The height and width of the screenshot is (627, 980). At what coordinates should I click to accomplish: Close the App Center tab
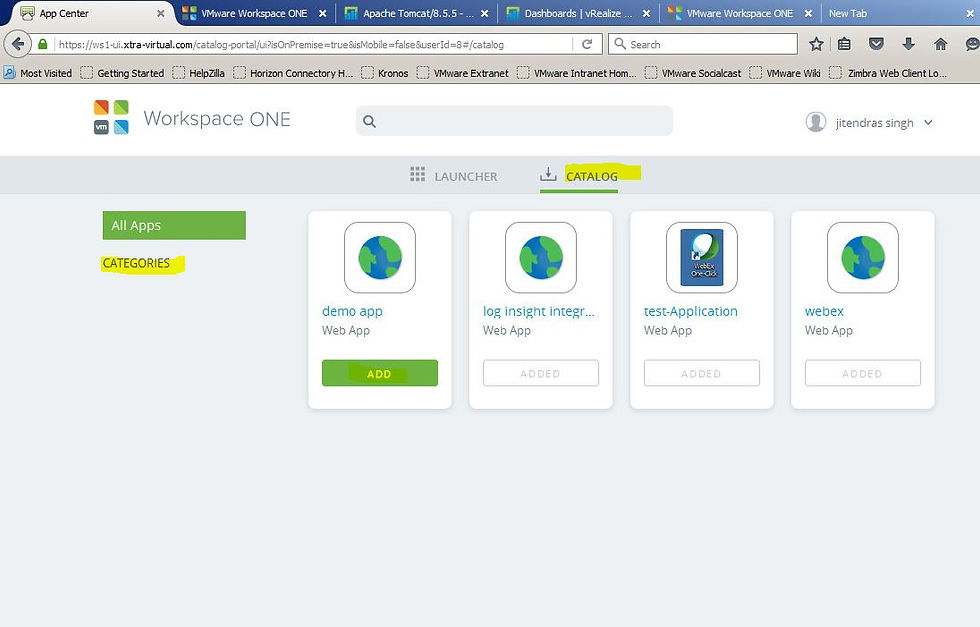pos(161,13)
